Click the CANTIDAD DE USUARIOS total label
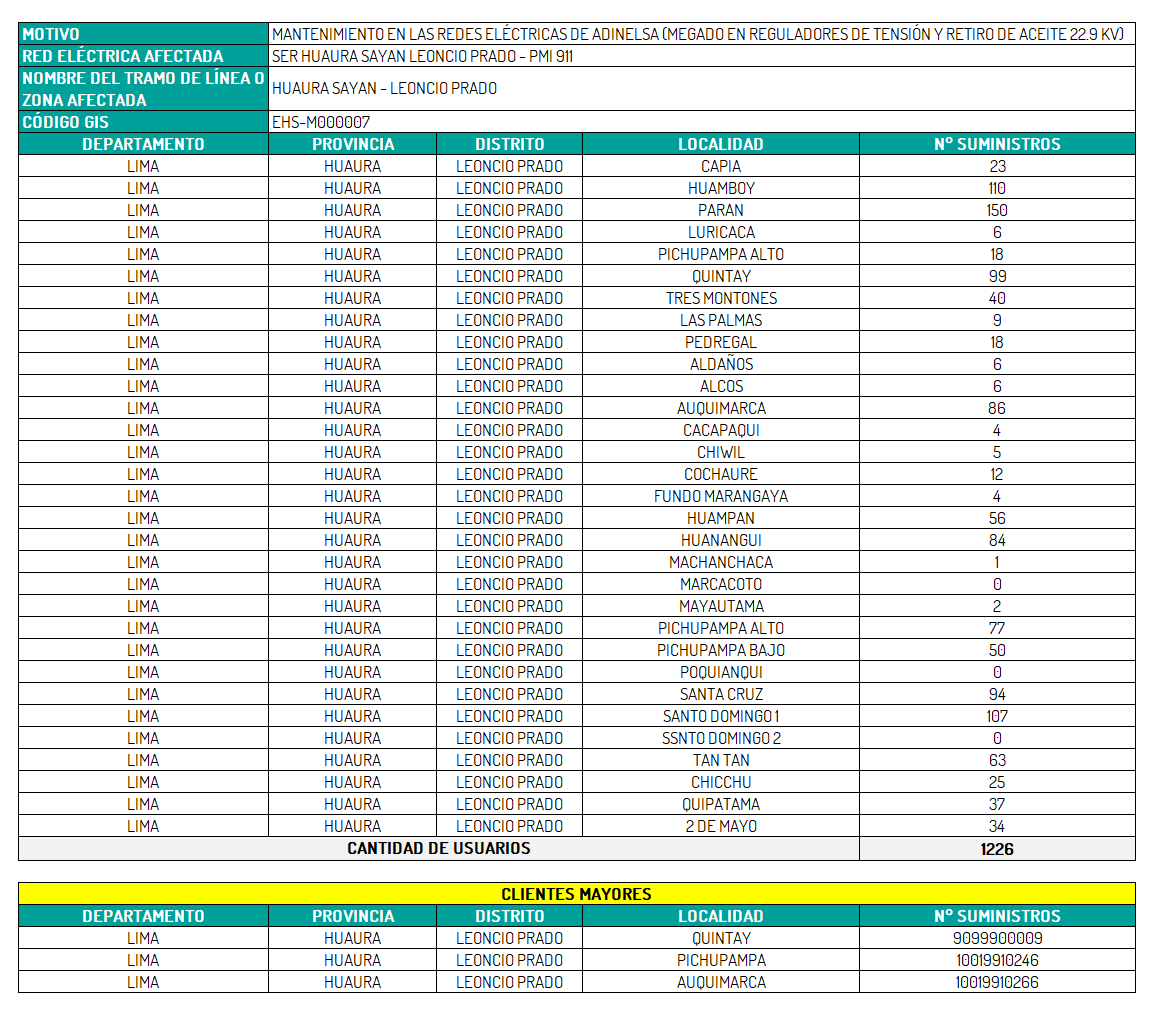 pyautogui.click(x=438, y=848)
